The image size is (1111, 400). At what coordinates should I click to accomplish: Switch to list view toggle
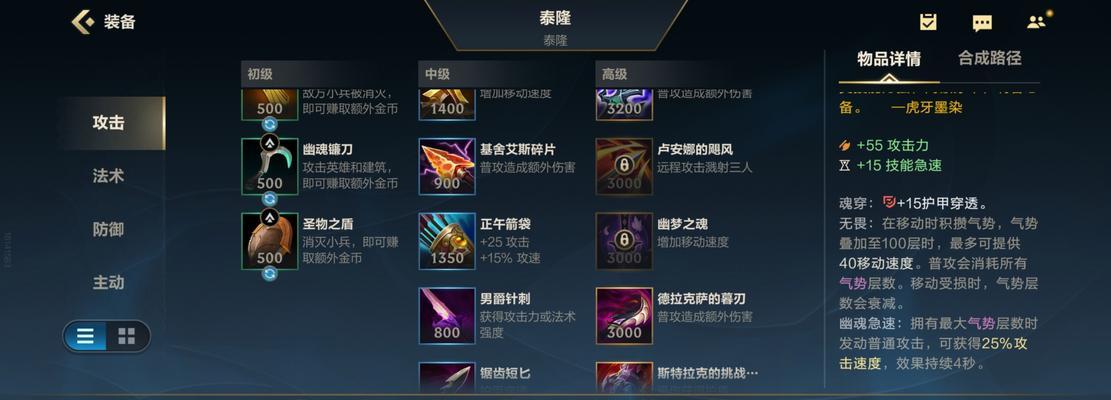(x=85, y=336)
